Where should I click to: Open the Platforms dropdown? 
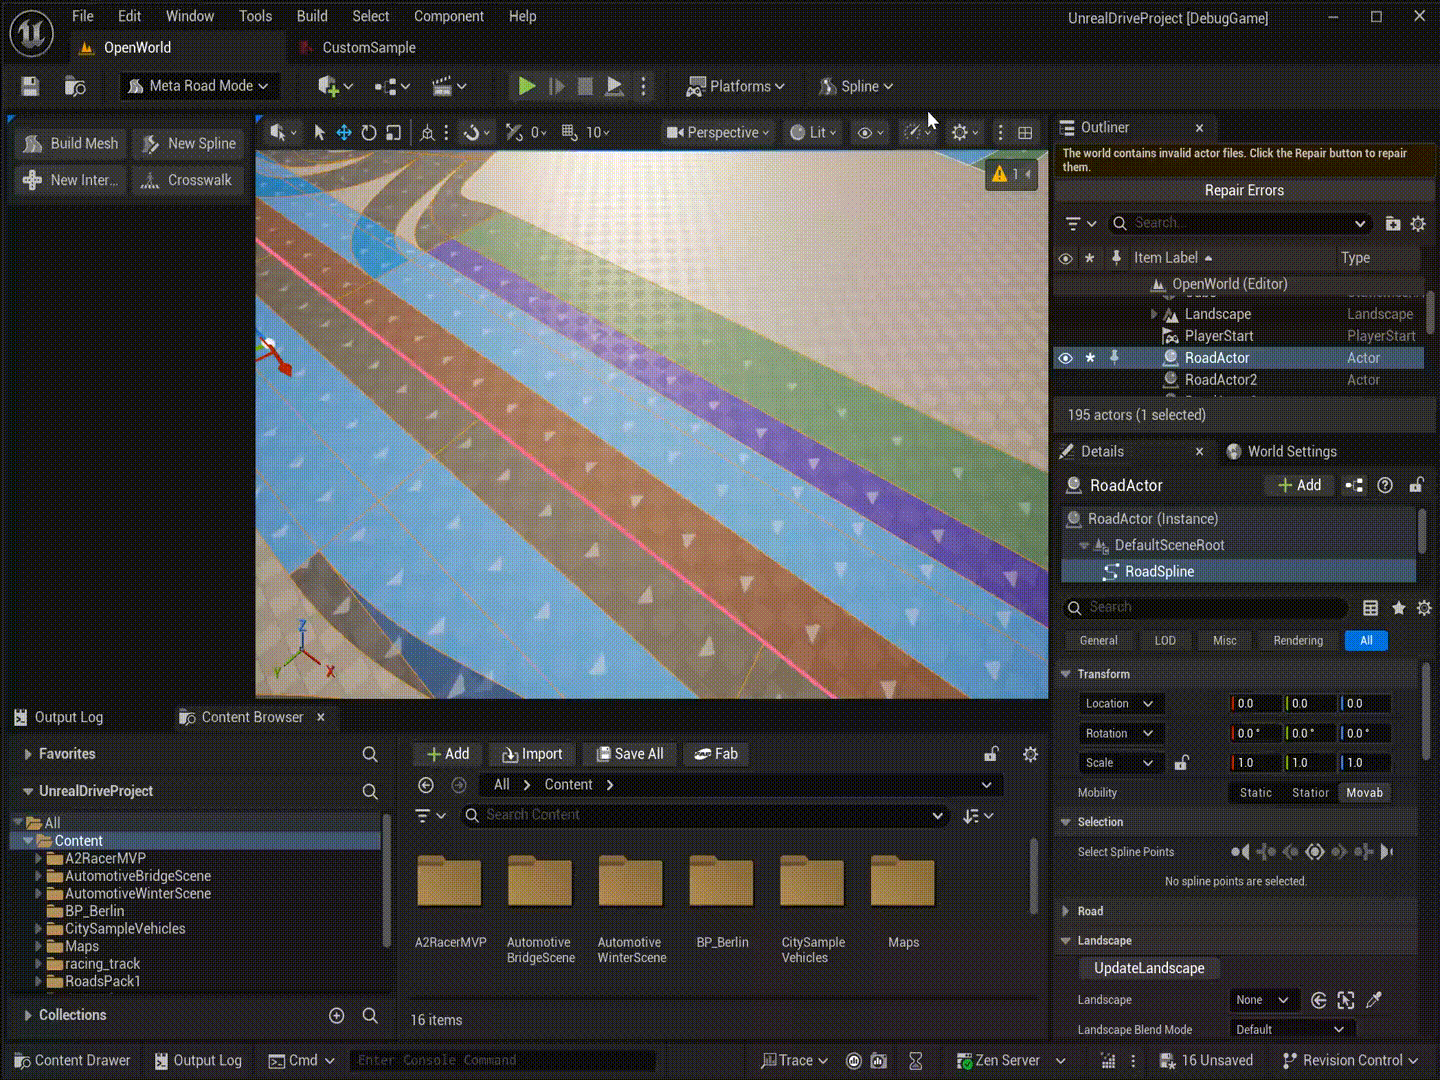click(735, 86)
